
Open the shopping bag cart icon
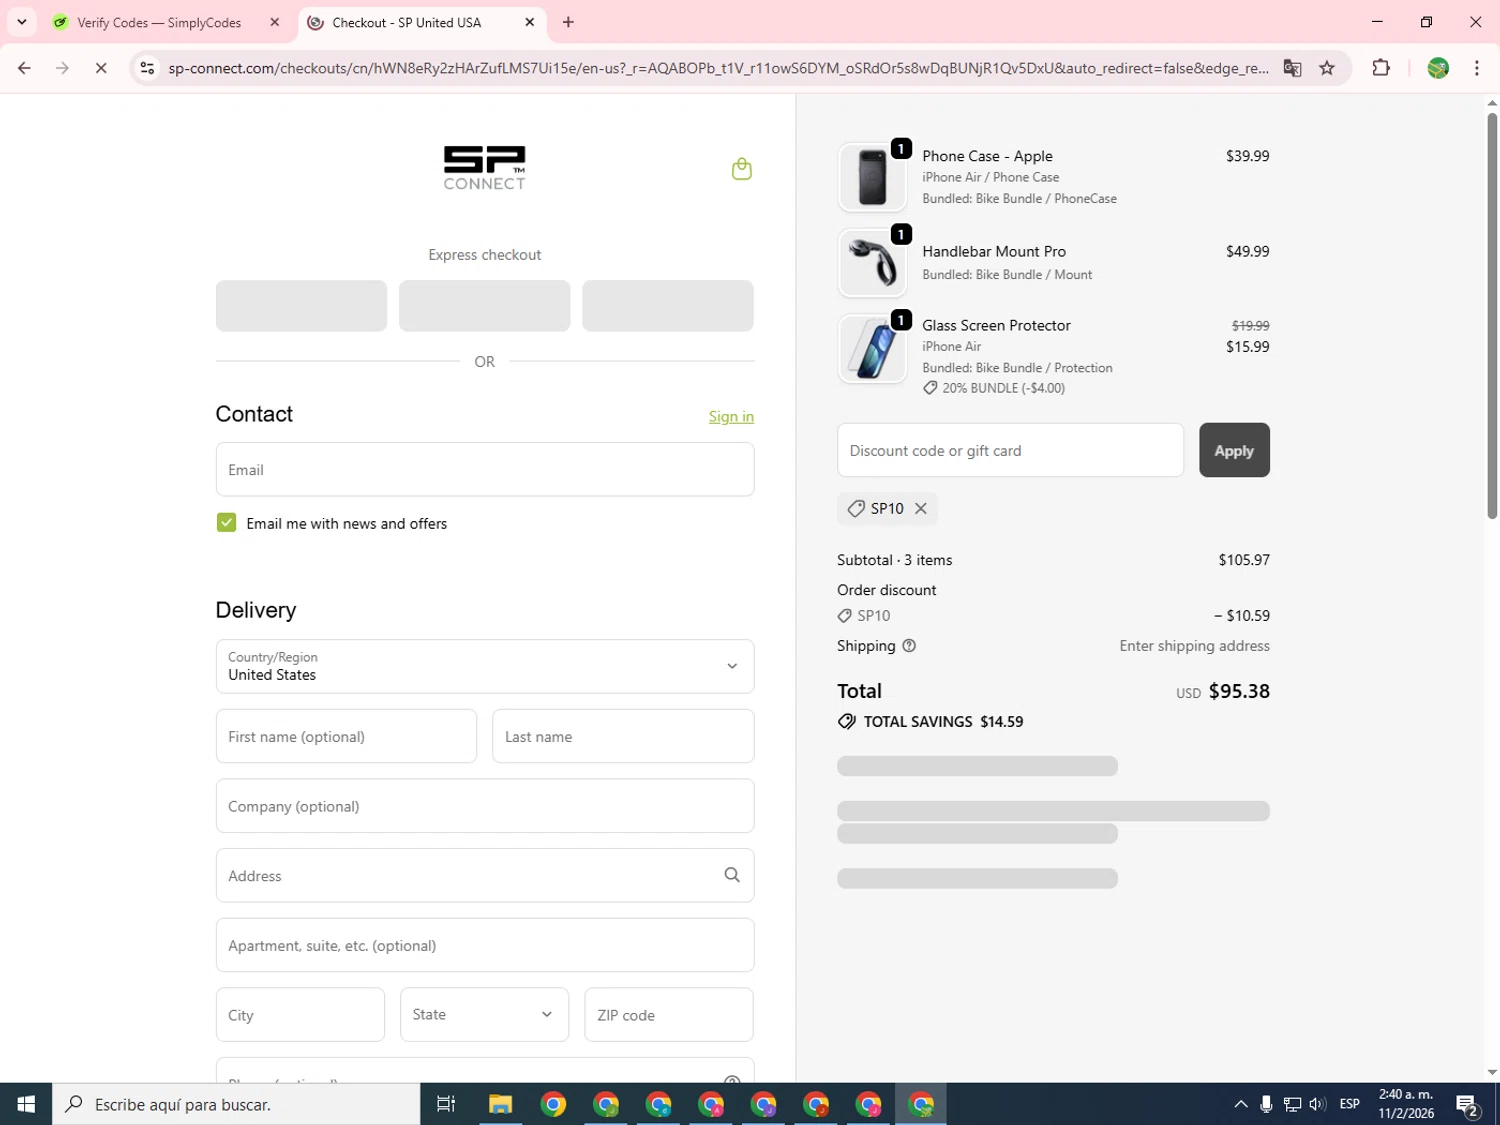click(x=741, y=169)
